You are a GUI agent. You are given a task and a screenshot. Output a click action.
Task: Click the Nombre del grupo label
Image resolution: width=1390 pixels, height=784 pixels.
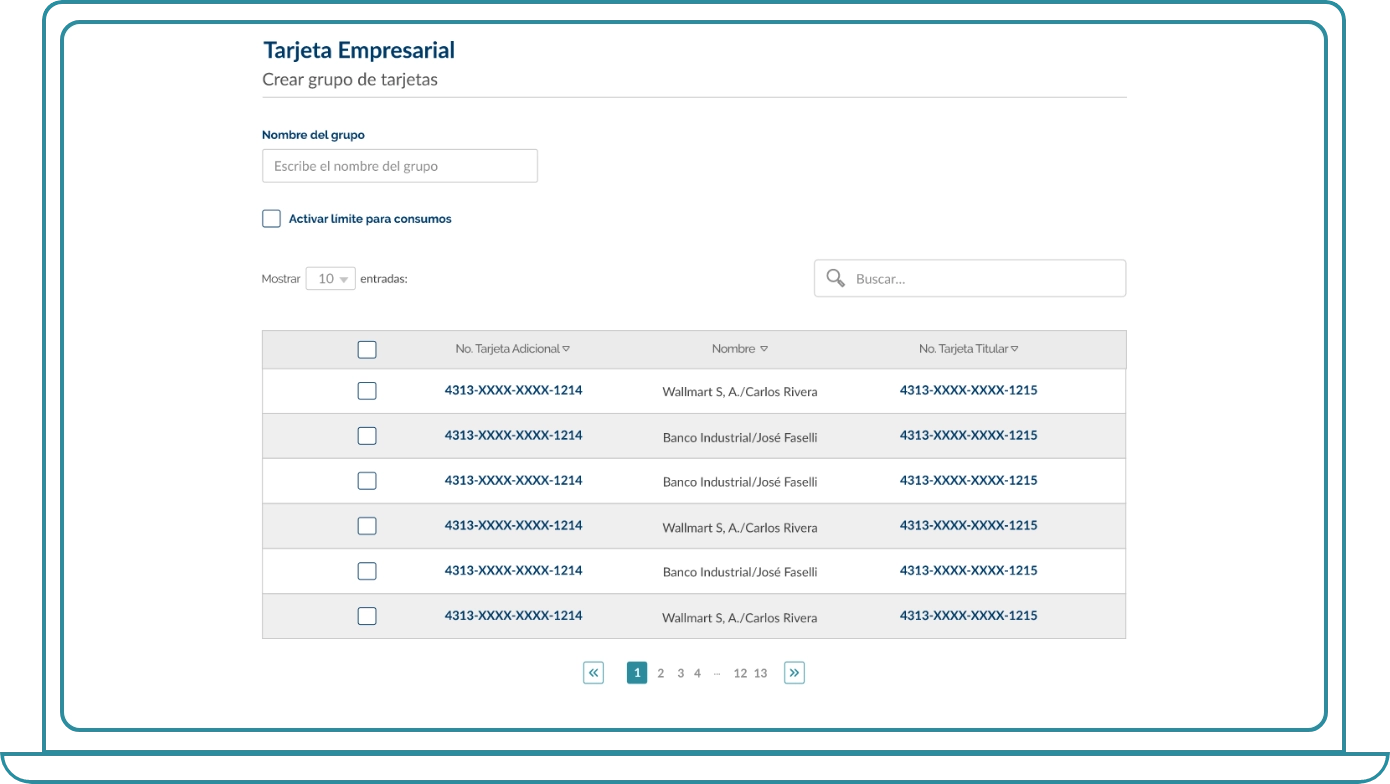coord(314,135)
